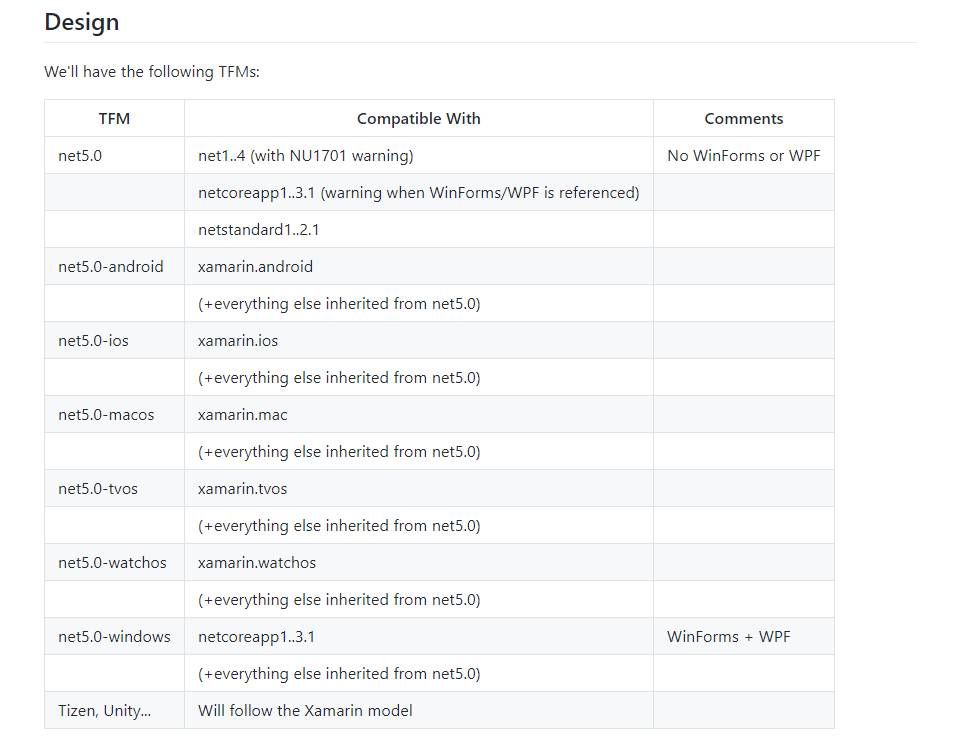Click the net5.0-macos cell

114,415
